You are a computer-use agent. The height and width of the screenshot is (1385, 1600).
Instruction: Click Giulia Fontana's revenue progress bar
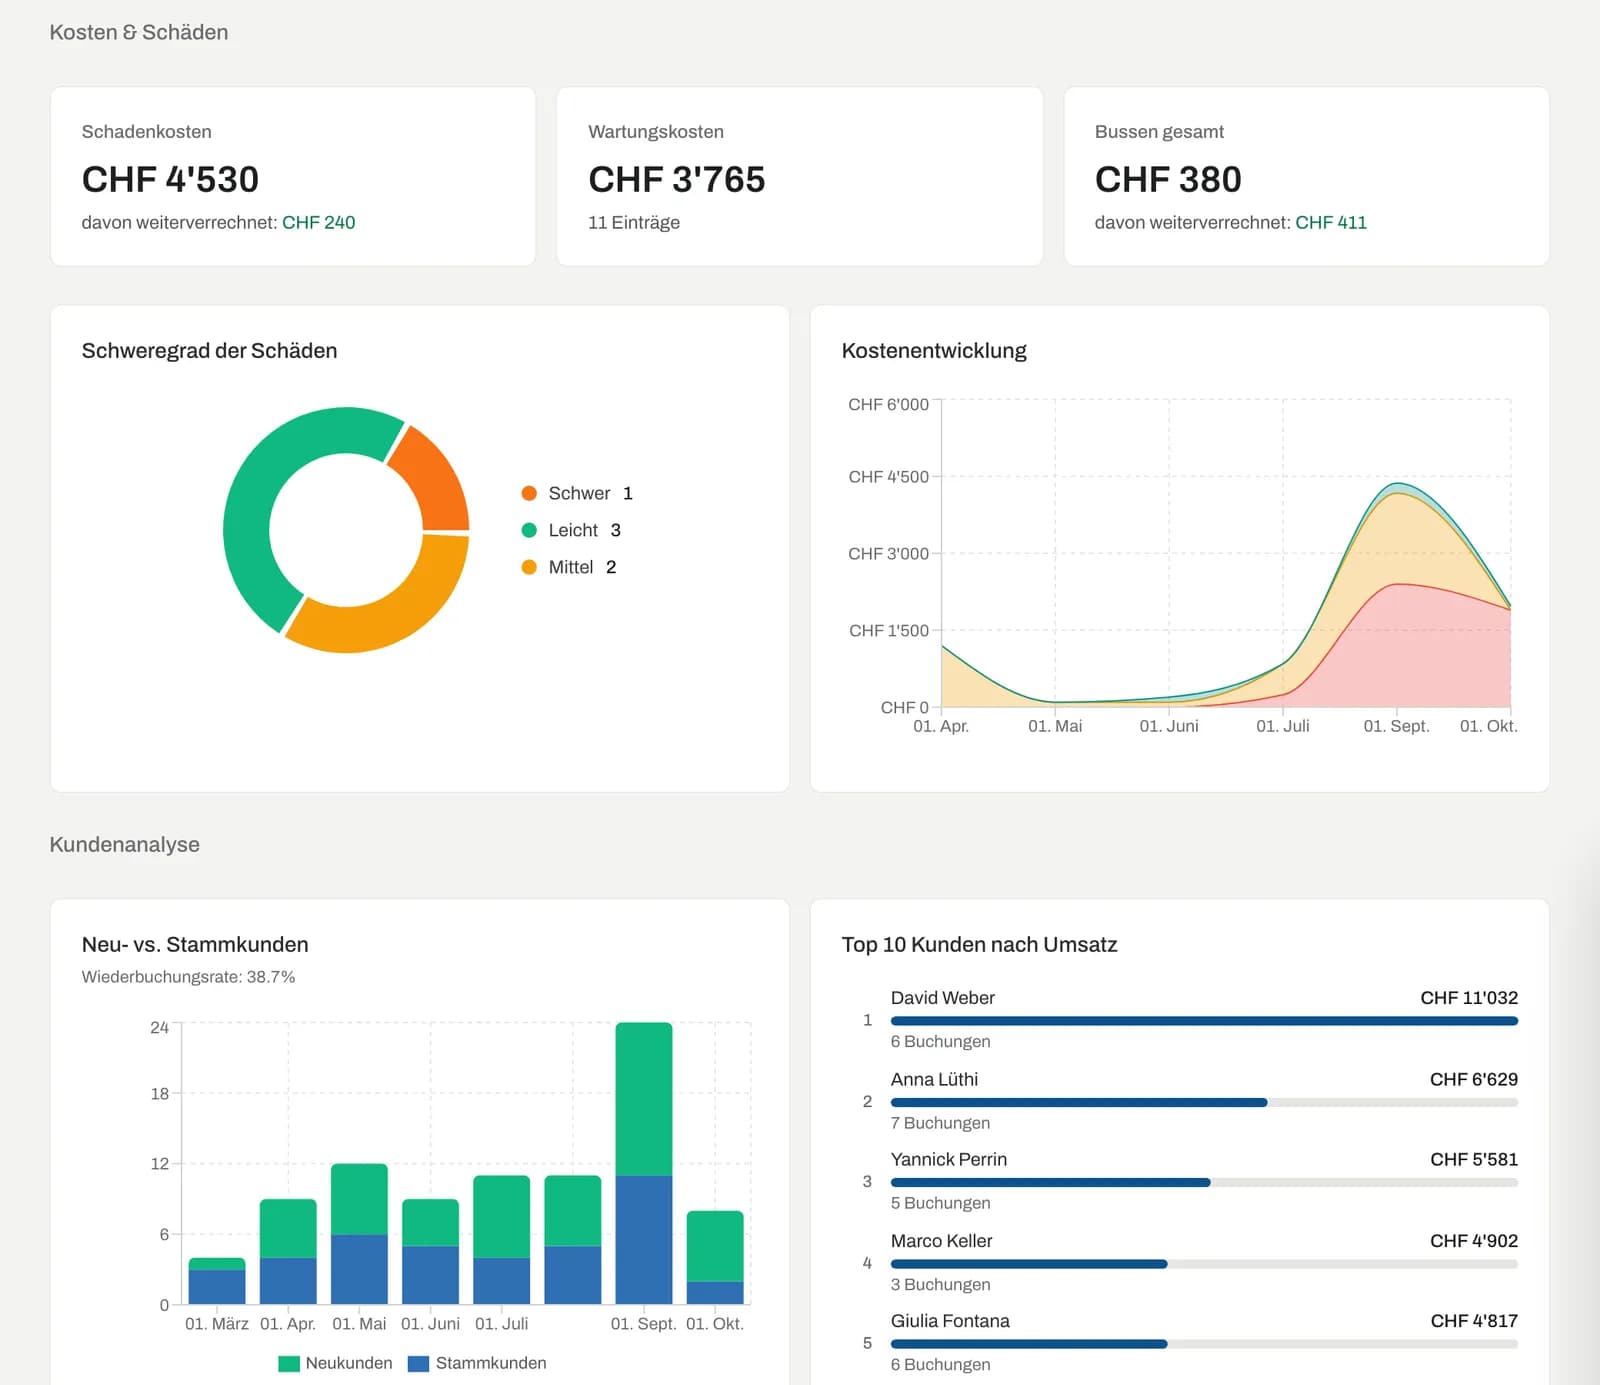pos(1204,1344)
